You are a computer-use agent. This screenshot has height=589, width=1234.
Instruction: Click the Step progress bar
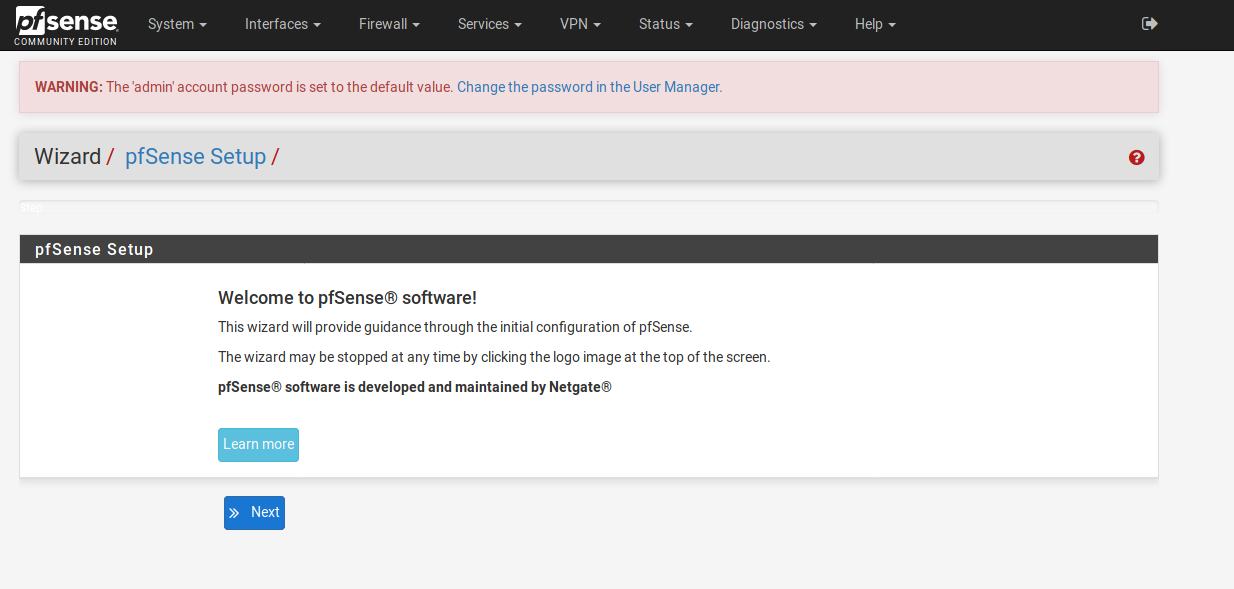[x=588, y=207]
